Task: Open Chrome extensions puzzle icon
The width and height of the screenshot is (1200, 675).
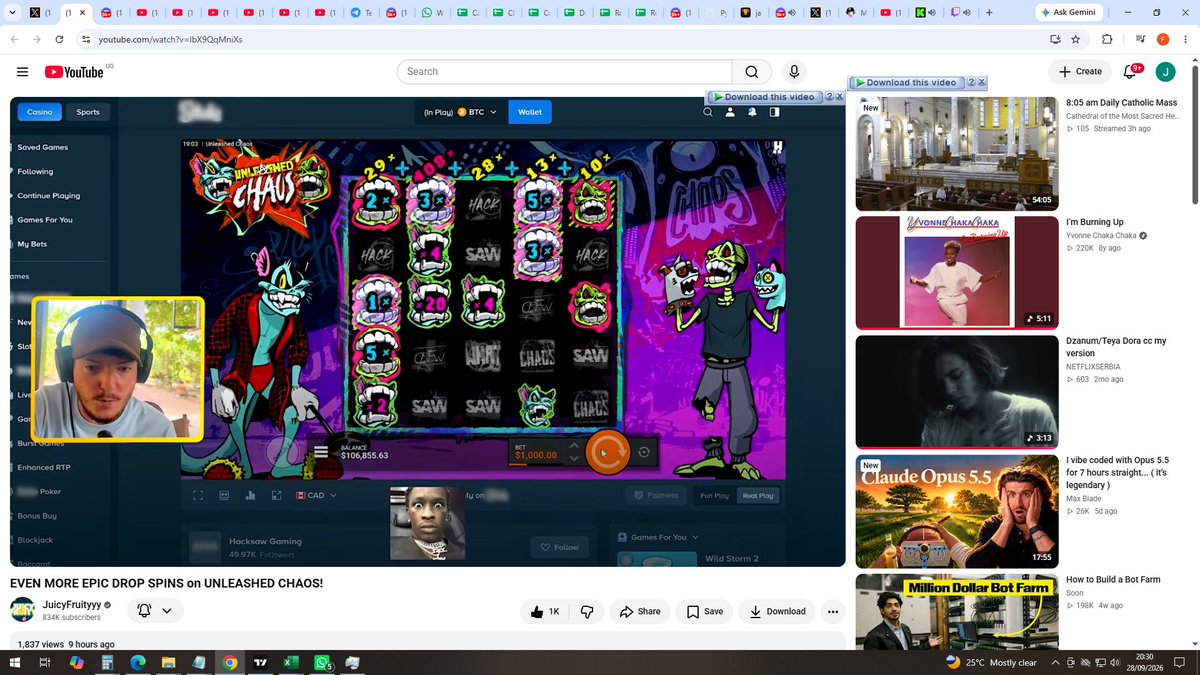Action: 1107,39
